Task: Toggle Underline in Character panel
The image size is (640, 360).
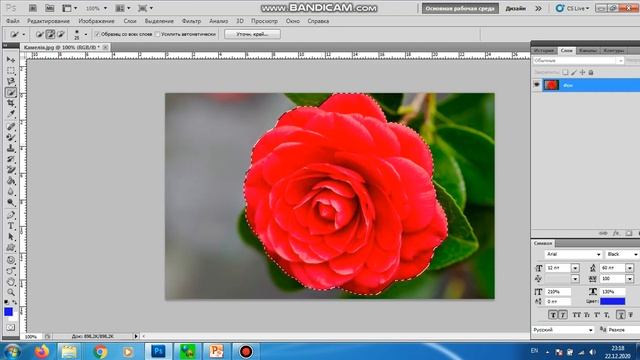Action: tap(620, 315)
